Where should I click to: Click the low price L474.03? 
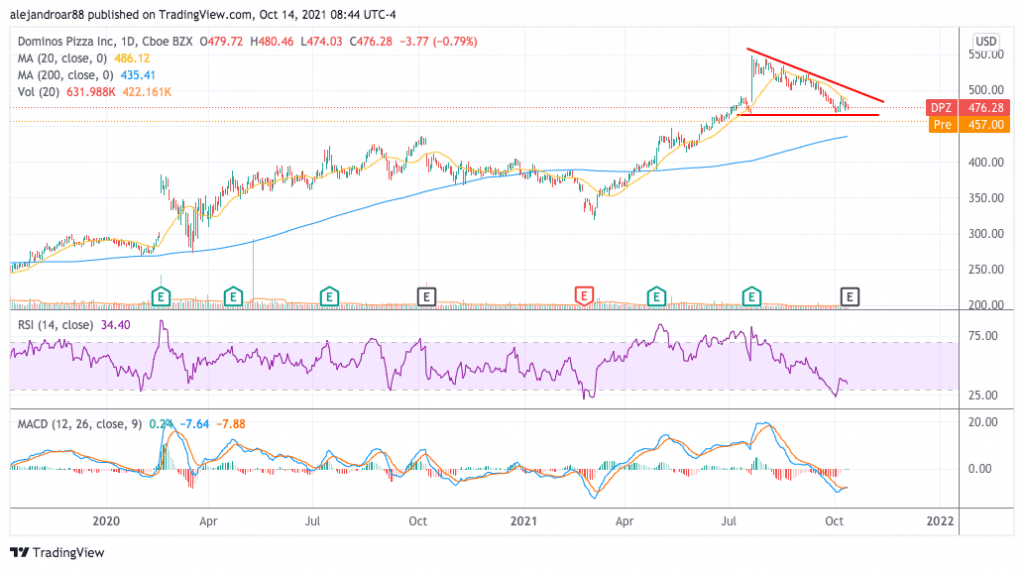tap(321, 41)
